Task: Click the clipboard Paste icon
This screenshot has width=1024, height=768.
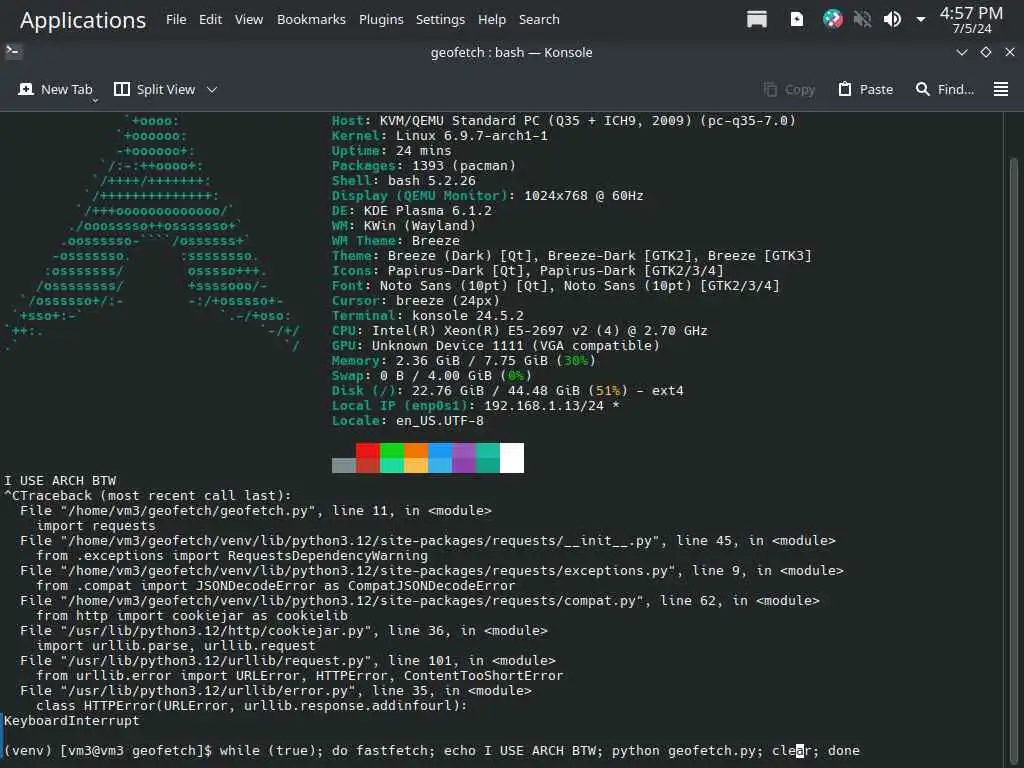Action: point(845,89)
